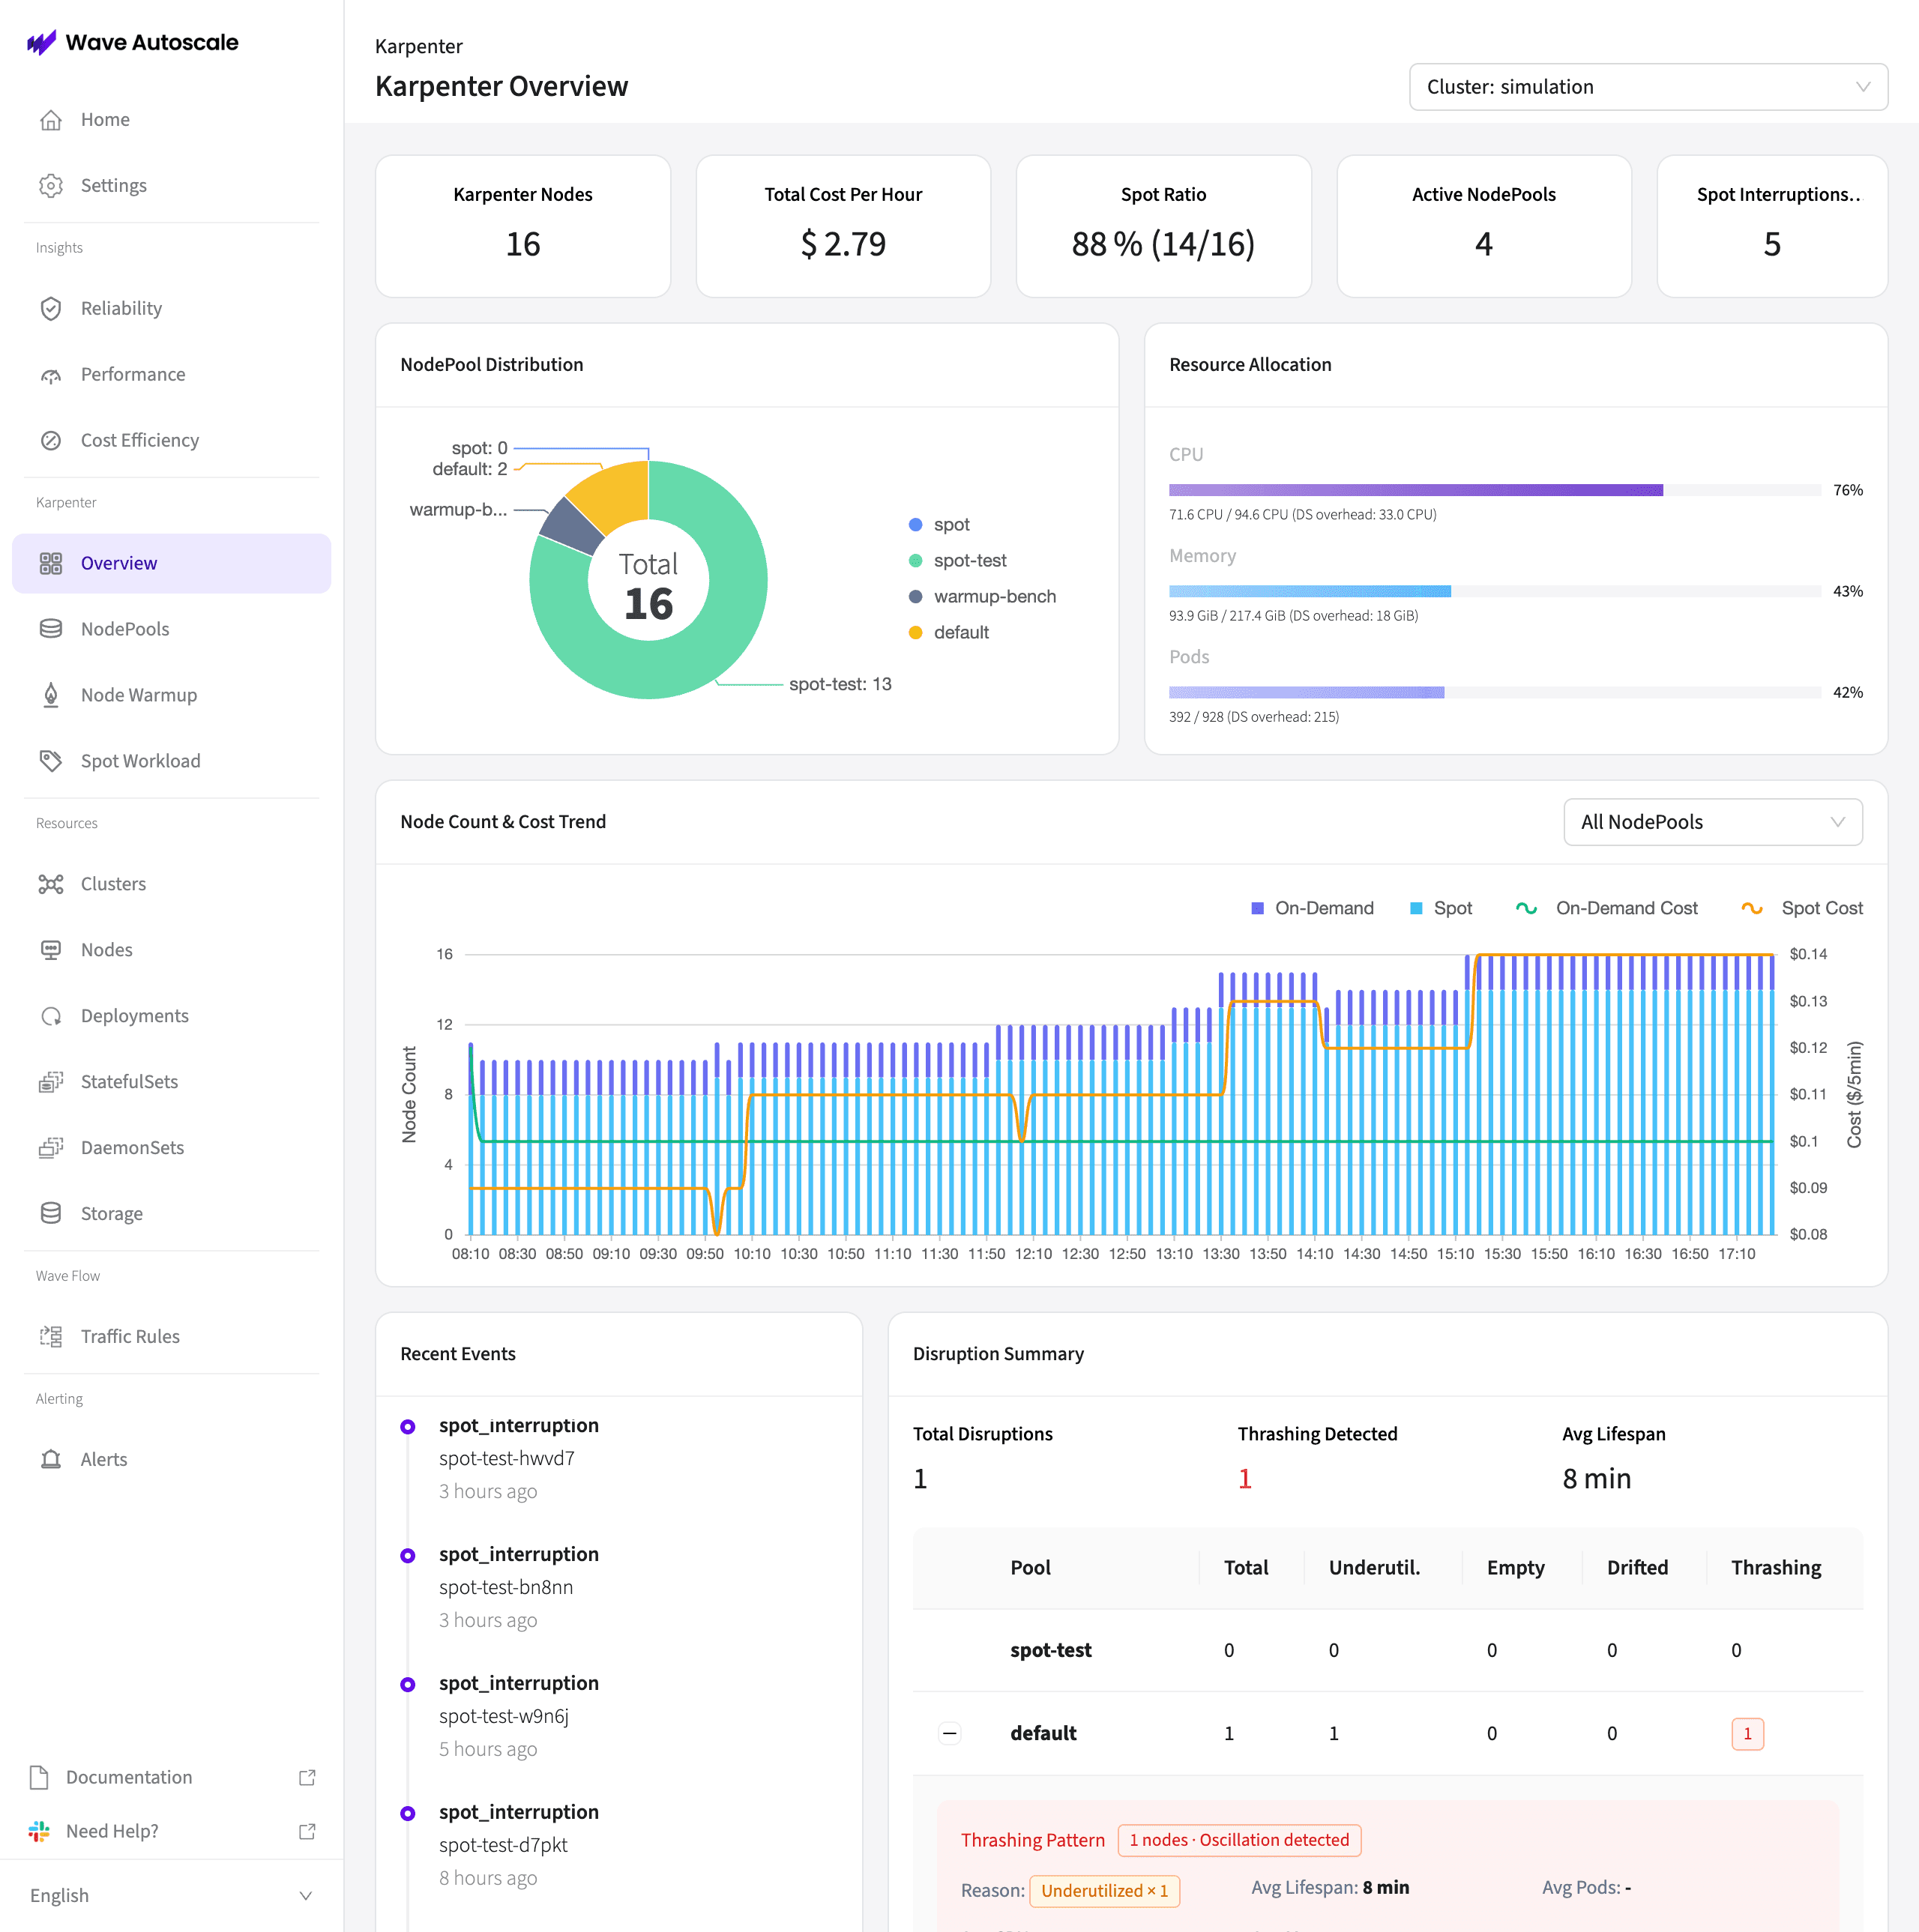Open the NodePools page
Image resolution: width=1919 pixels, height=1932 pixels.
172,630
